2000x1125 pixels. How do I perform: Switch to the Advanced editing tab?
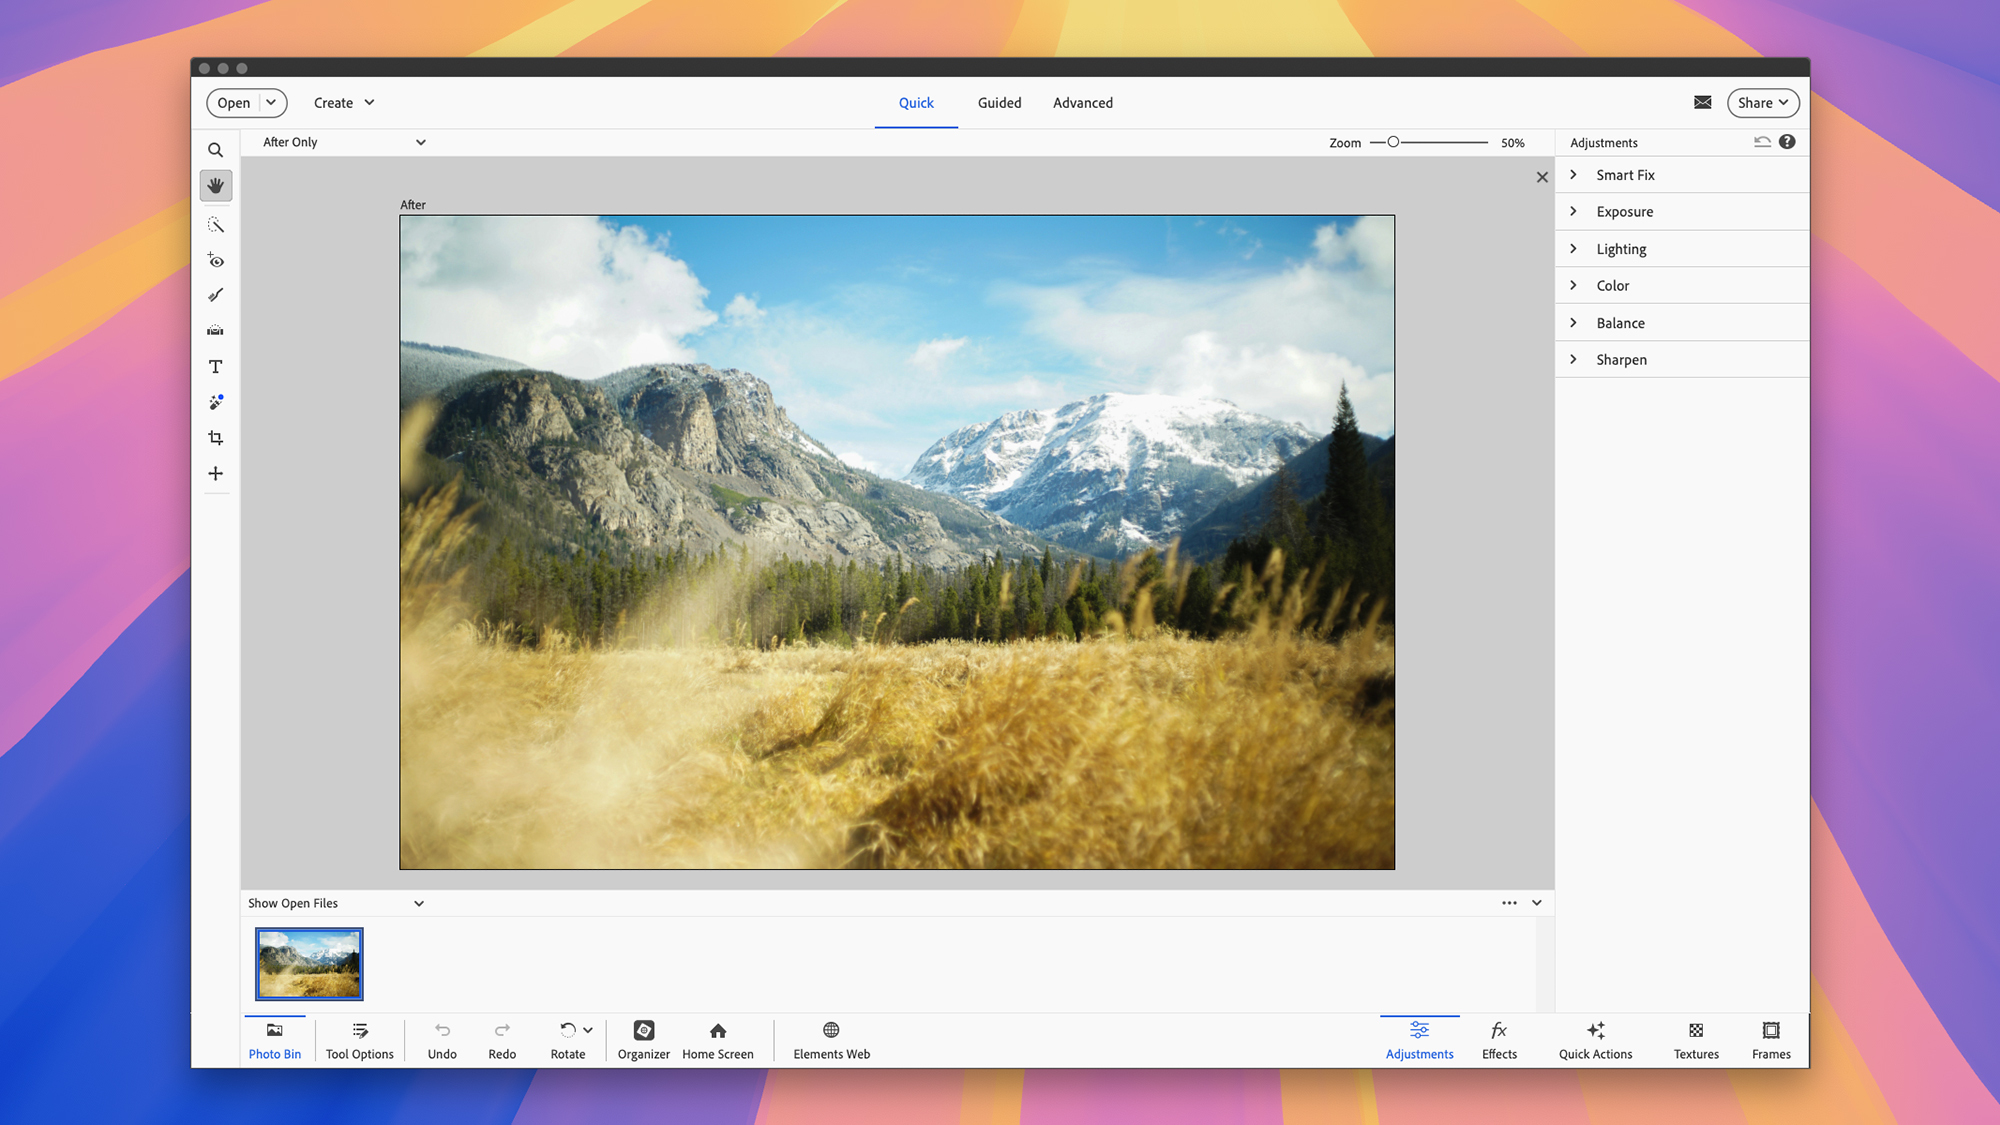1082,102
